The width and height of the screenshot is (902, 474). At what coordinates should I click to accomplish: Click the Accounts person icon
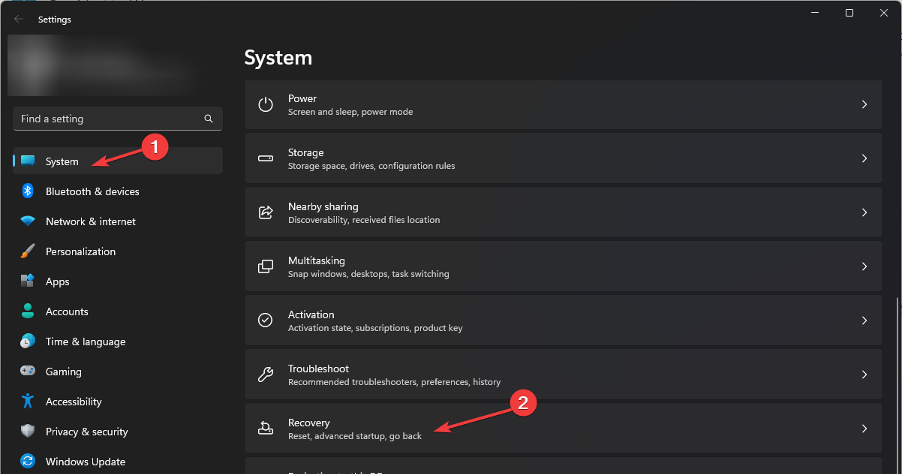28,311
